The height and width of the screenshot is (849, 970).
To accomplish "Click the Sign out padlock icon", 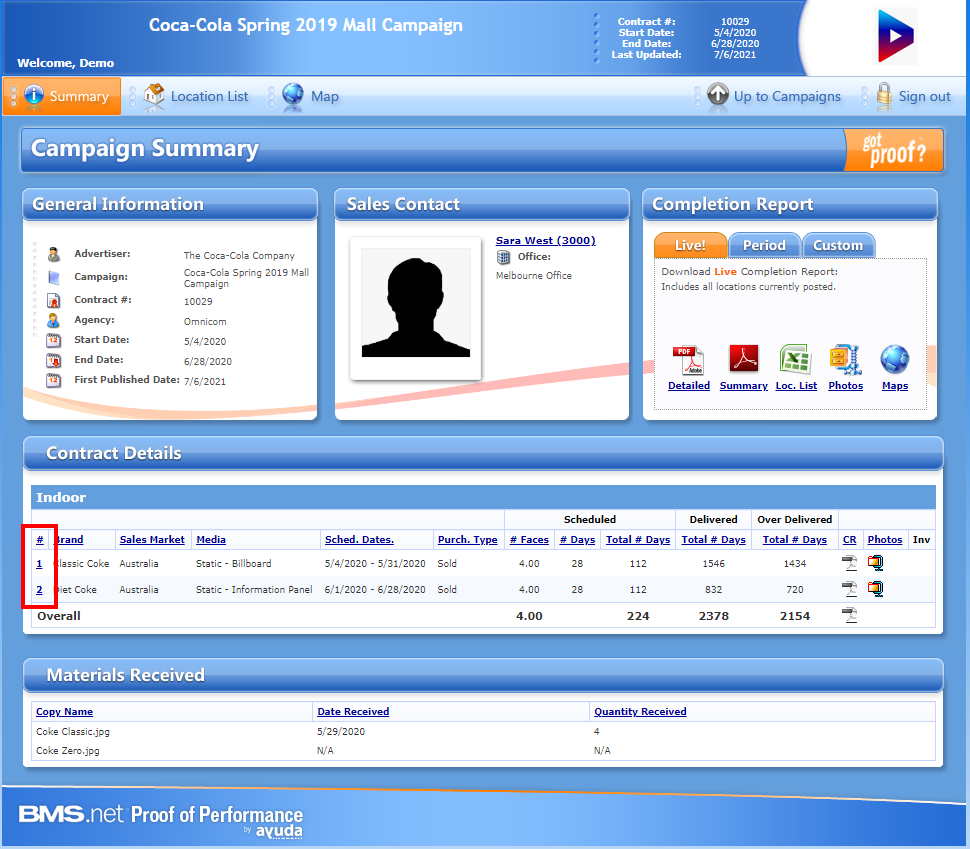I will pos(885,96).
